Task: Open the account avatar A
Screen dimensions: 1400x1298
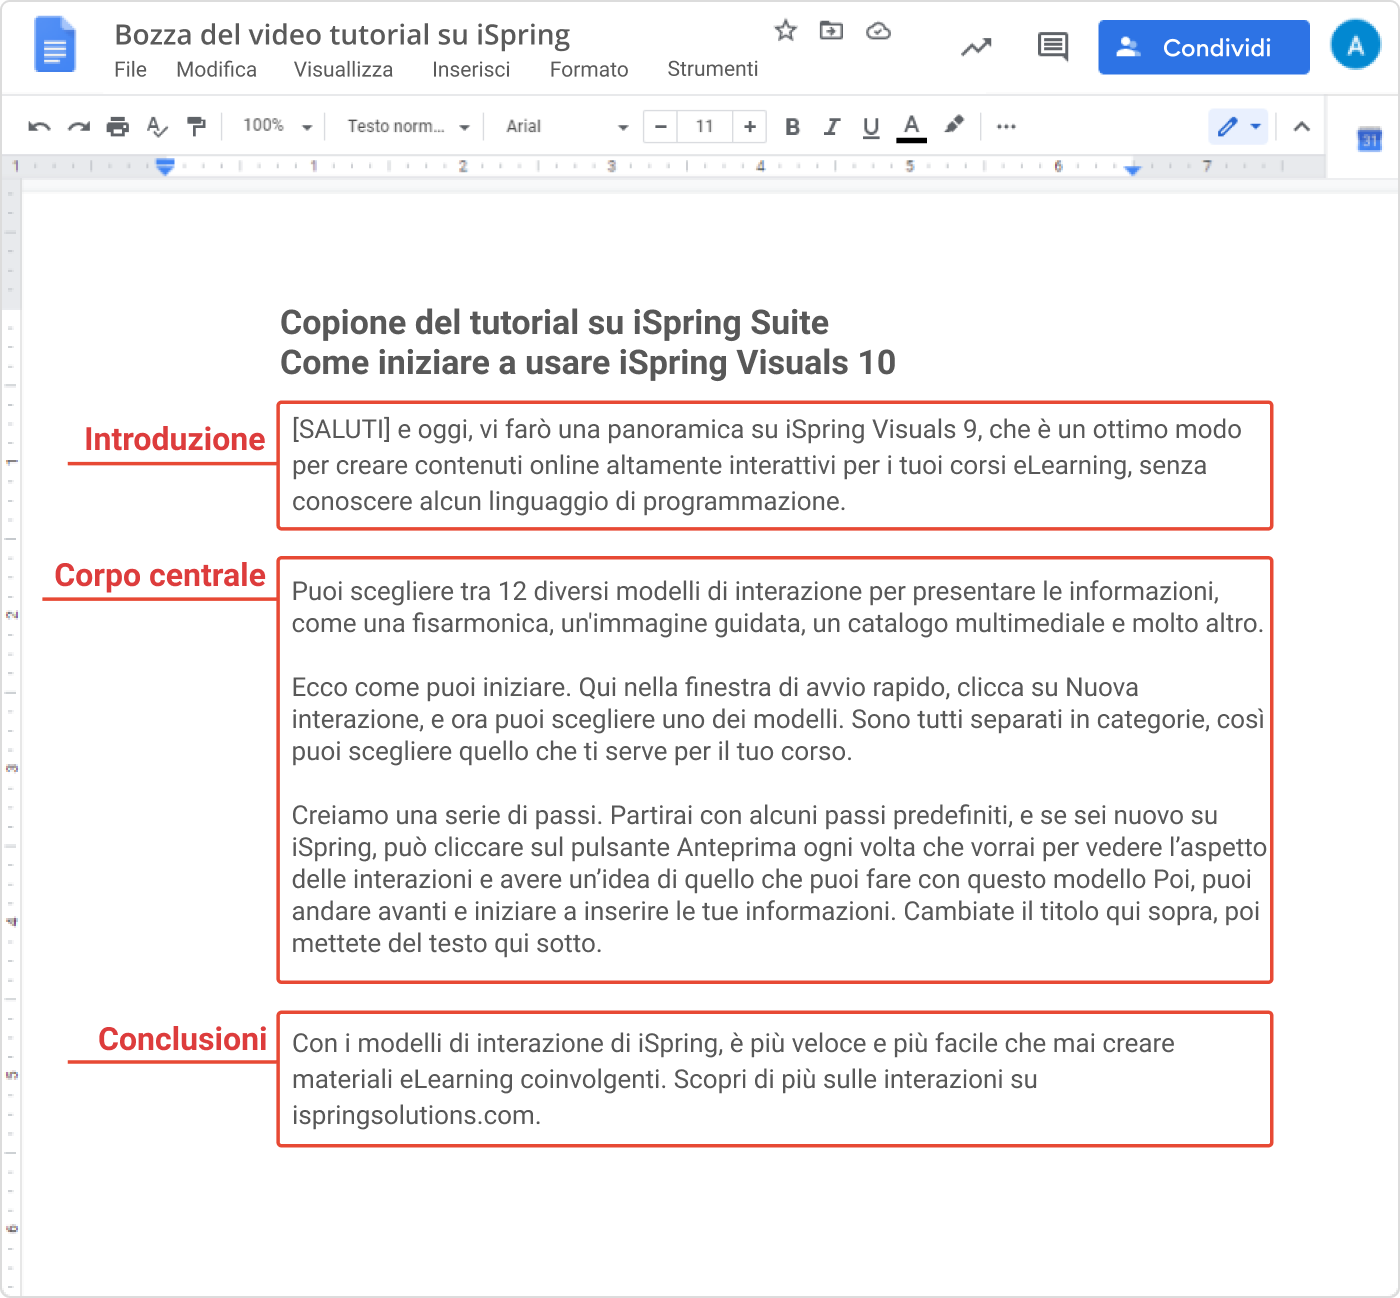Action: (x=1355, y=45)
